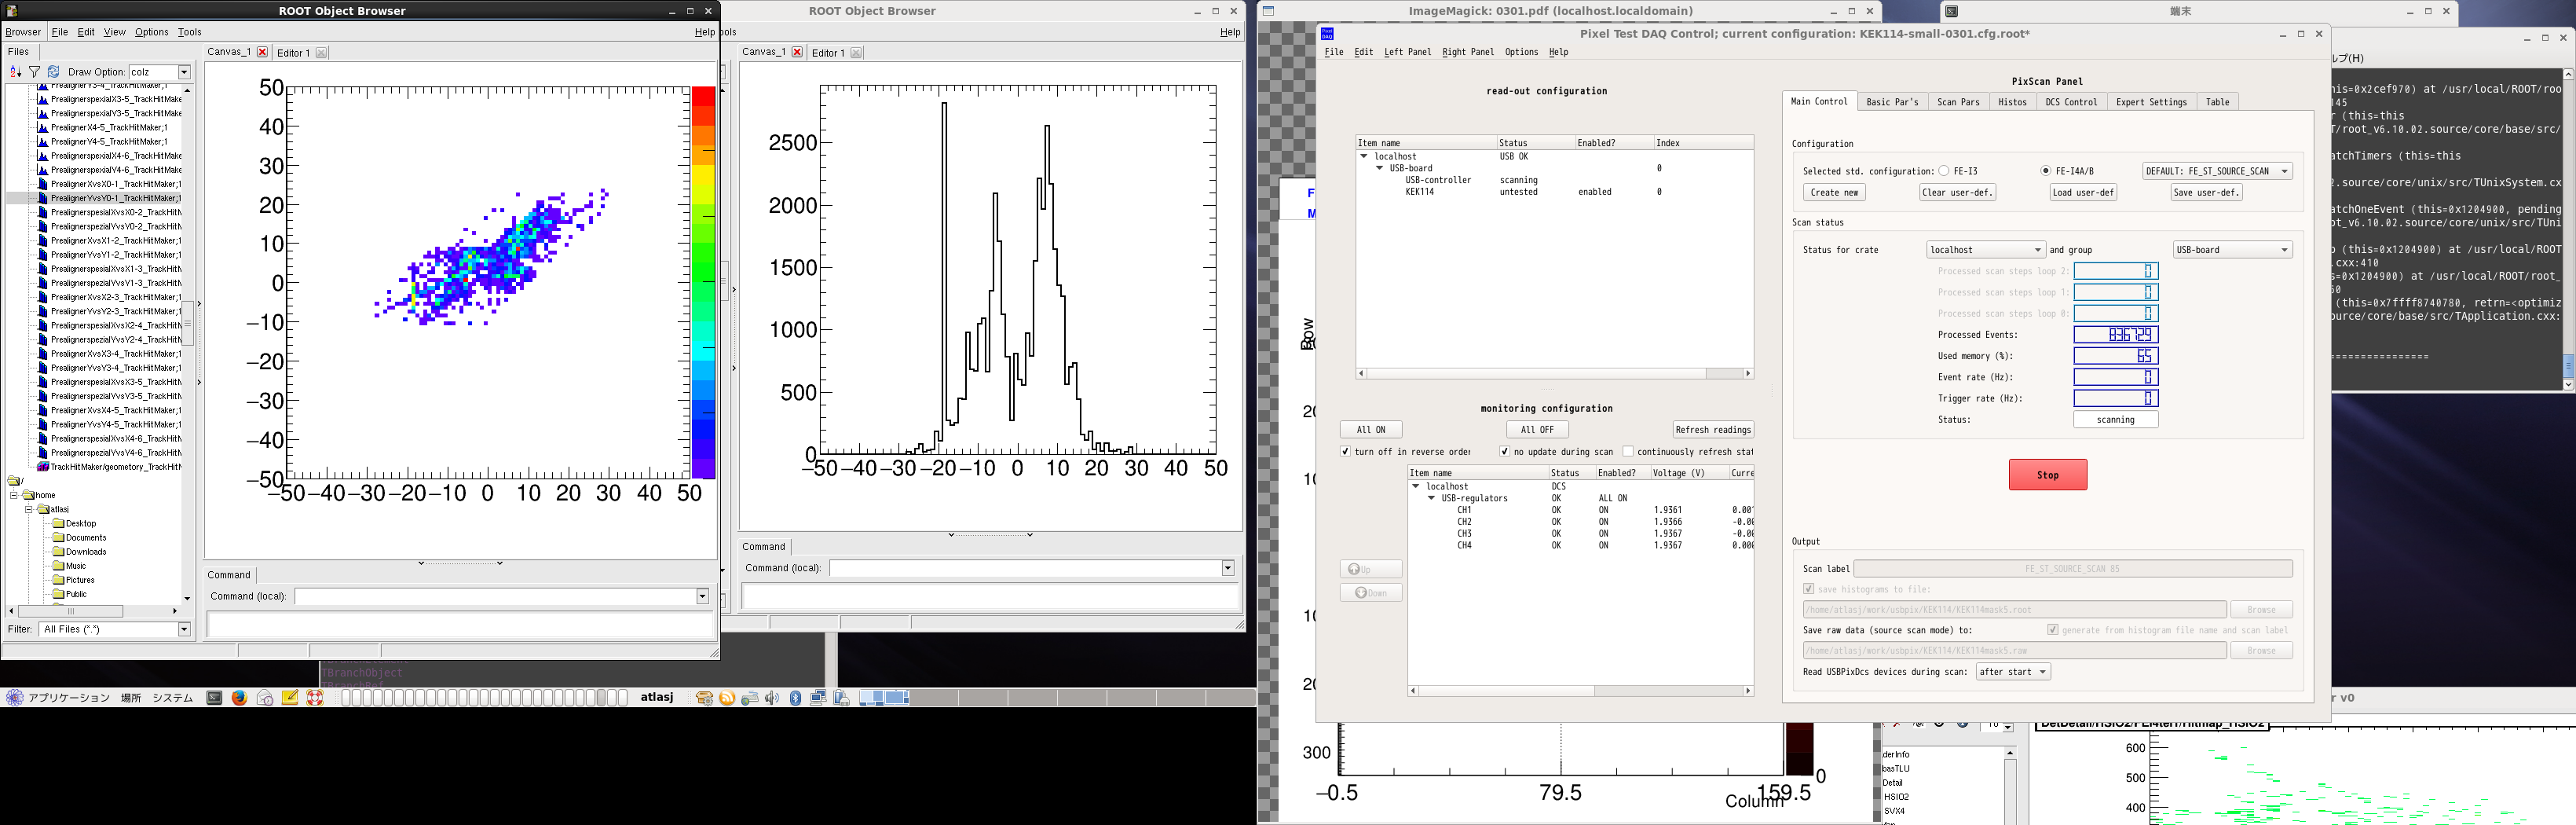Click the Refresh readings button
The width and height of the screenshot is (2576, 825).
(x=1712, y=430)
